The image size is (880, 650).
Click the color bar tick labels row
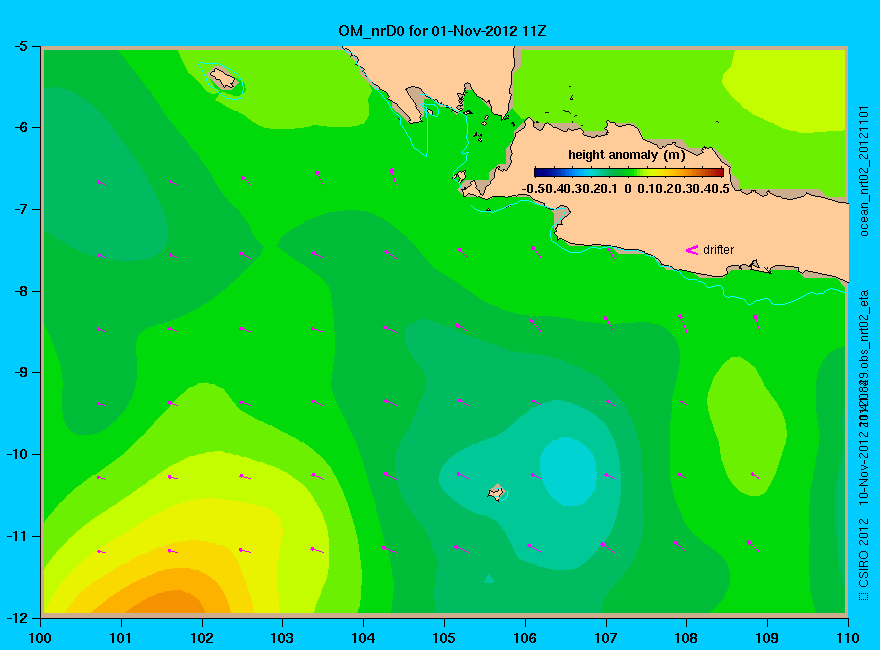click(626, 189)
